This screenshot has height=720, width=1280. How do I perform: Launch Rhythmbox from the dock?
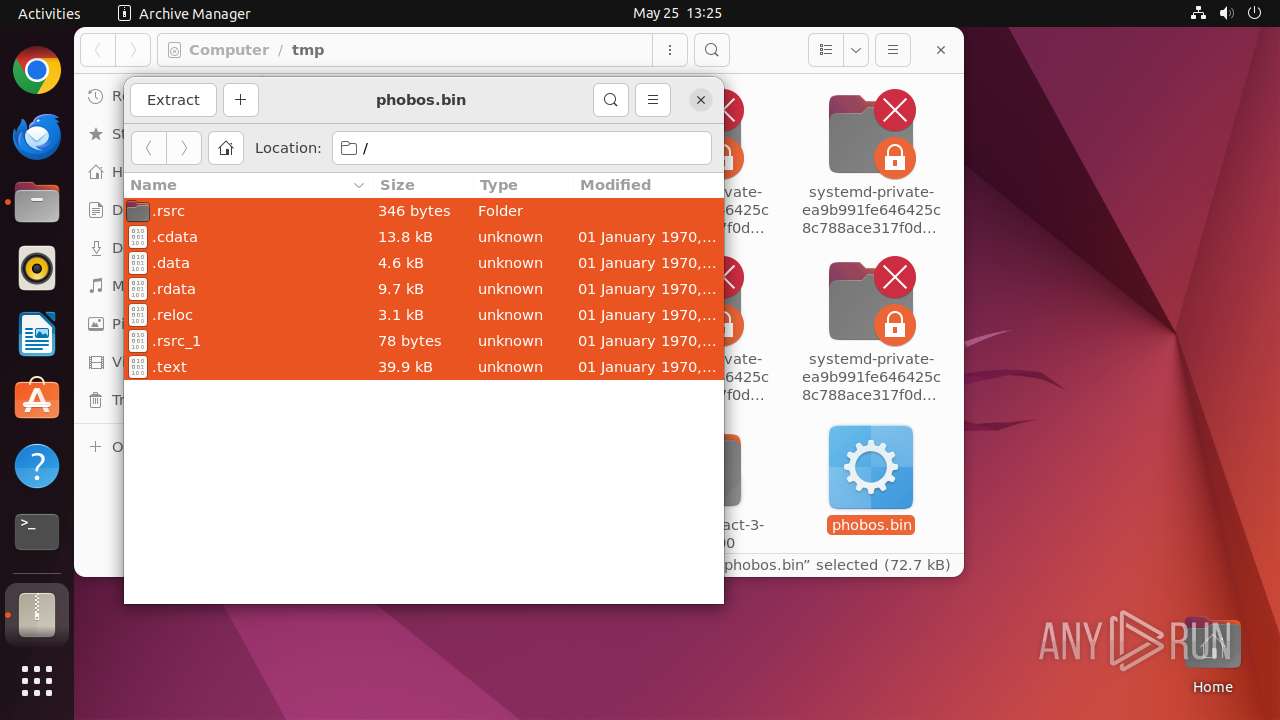tap(37, 269)
